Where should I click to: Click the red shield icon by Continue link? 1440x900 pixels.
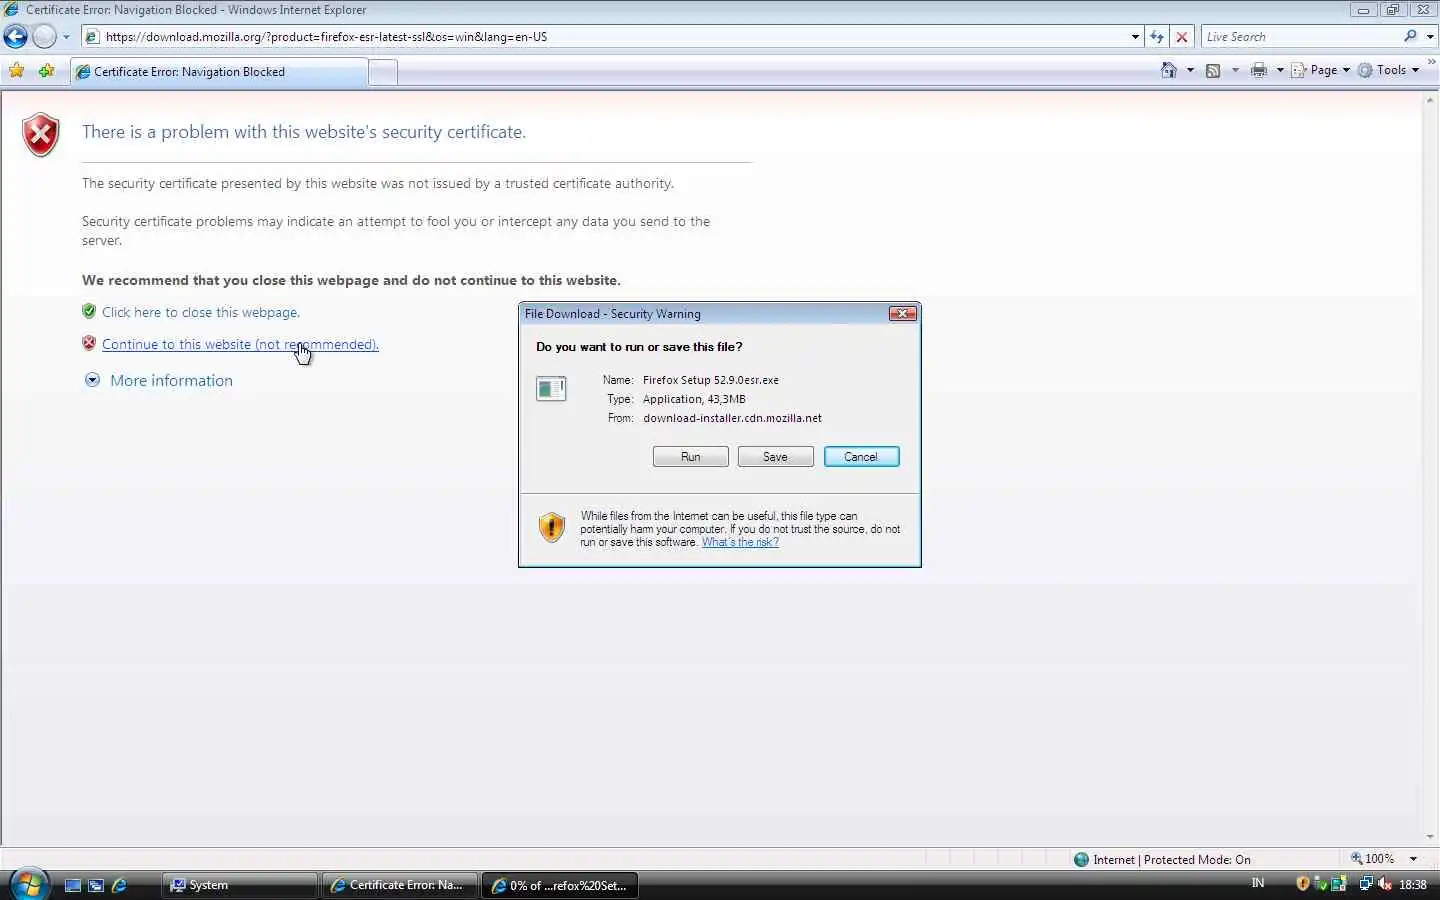point(89,343)
